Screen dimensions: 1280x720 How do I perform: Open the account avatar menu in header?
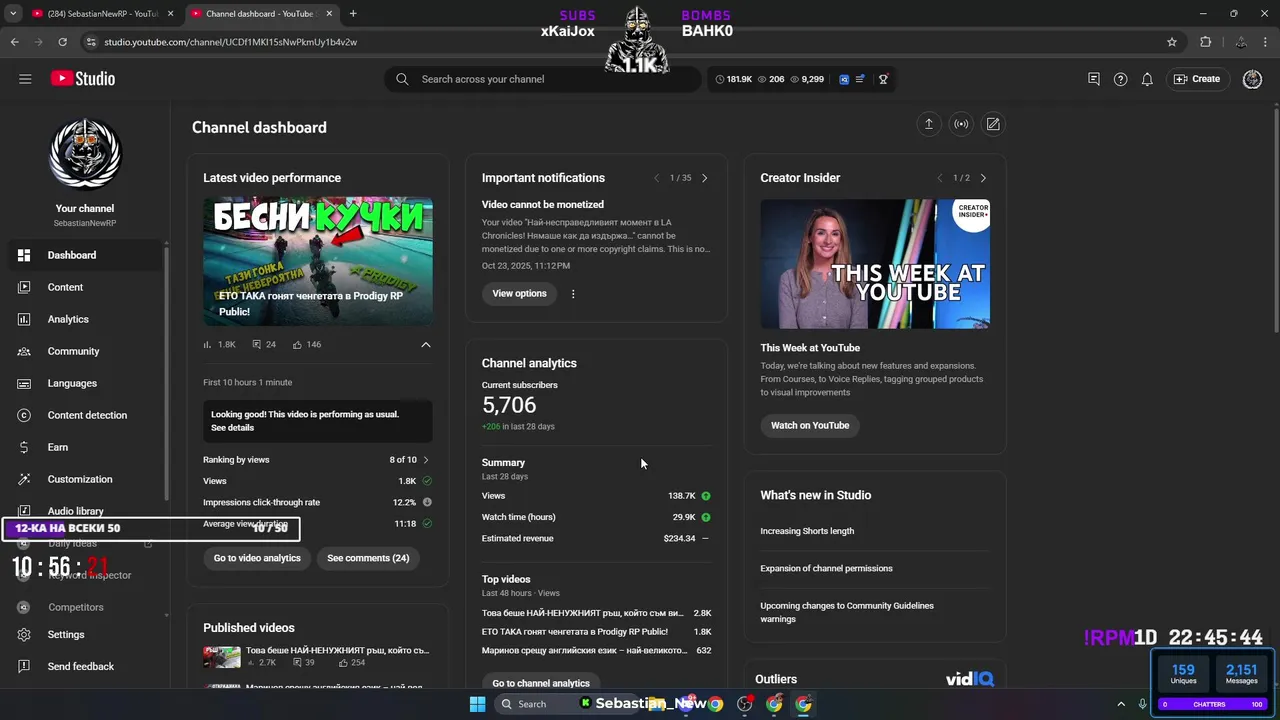(x=1252, y=79)
